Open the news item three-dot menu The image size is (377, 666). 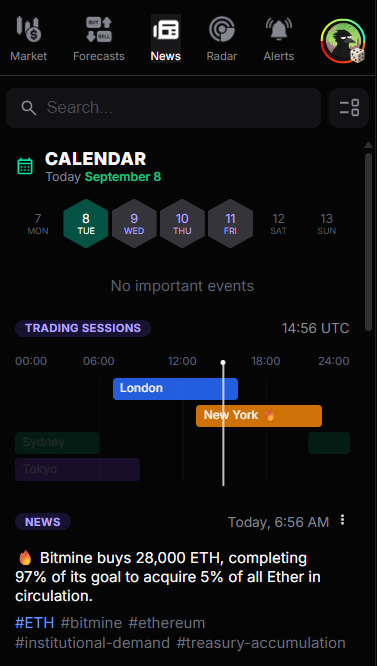point(343,520)
